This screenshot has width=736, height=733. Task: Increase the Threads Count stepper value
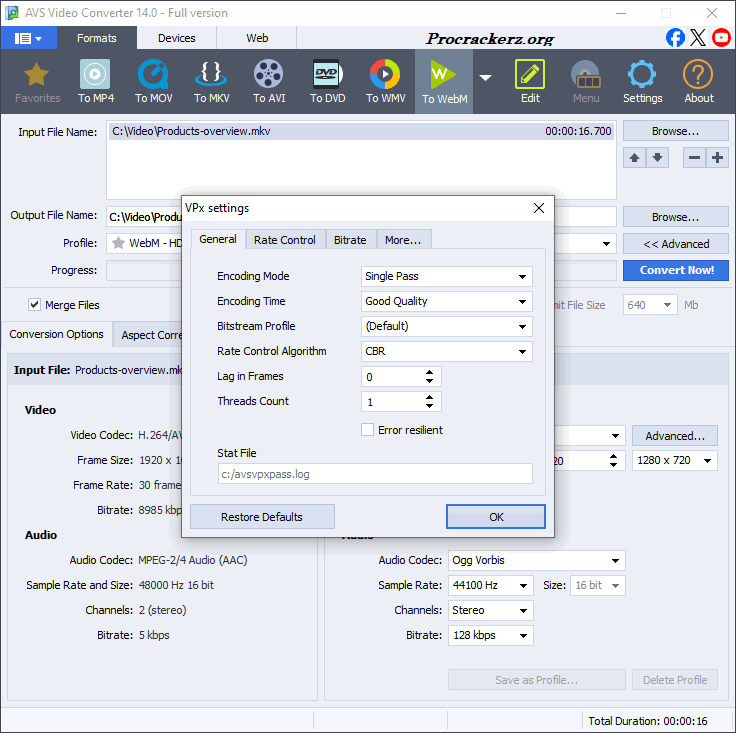429,397
